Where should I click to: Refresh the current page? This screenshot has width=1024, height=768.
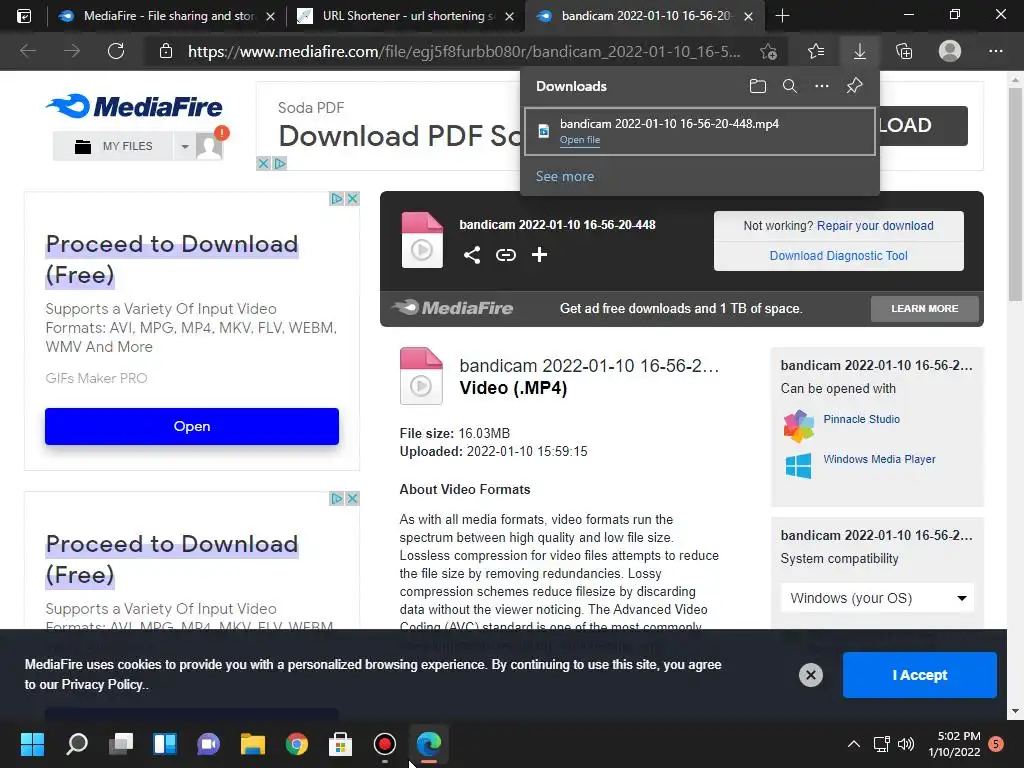click(116, 51)
